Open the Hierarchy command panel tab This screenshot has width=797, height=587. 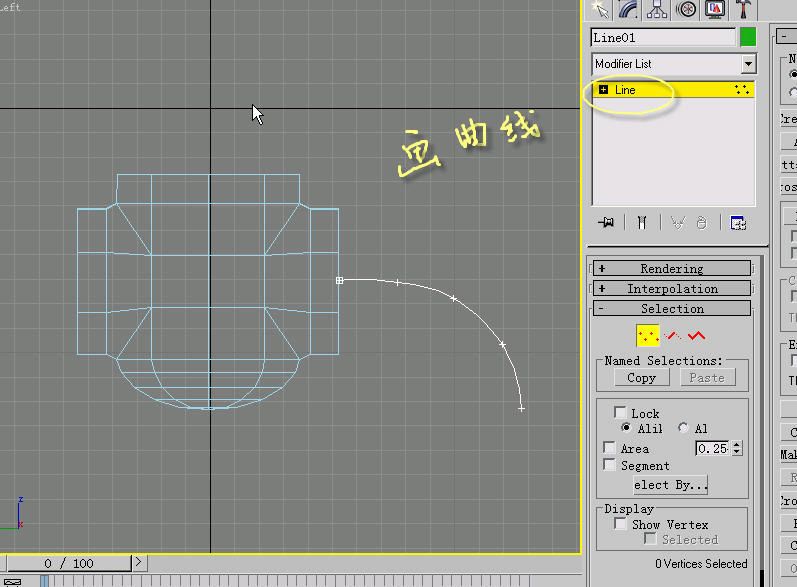pyautogui.click(x=657, y=9)
